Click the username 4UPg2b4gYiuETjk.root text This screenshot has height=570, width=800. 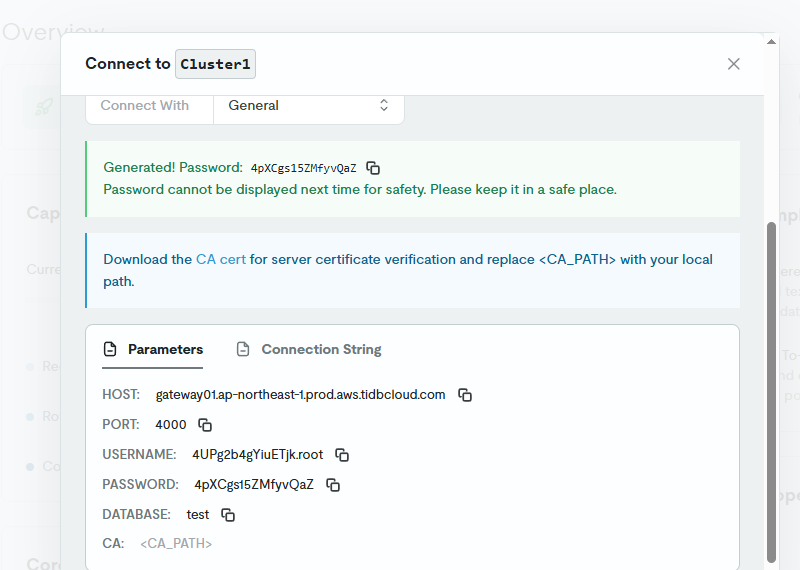click(x=257, y=455)
